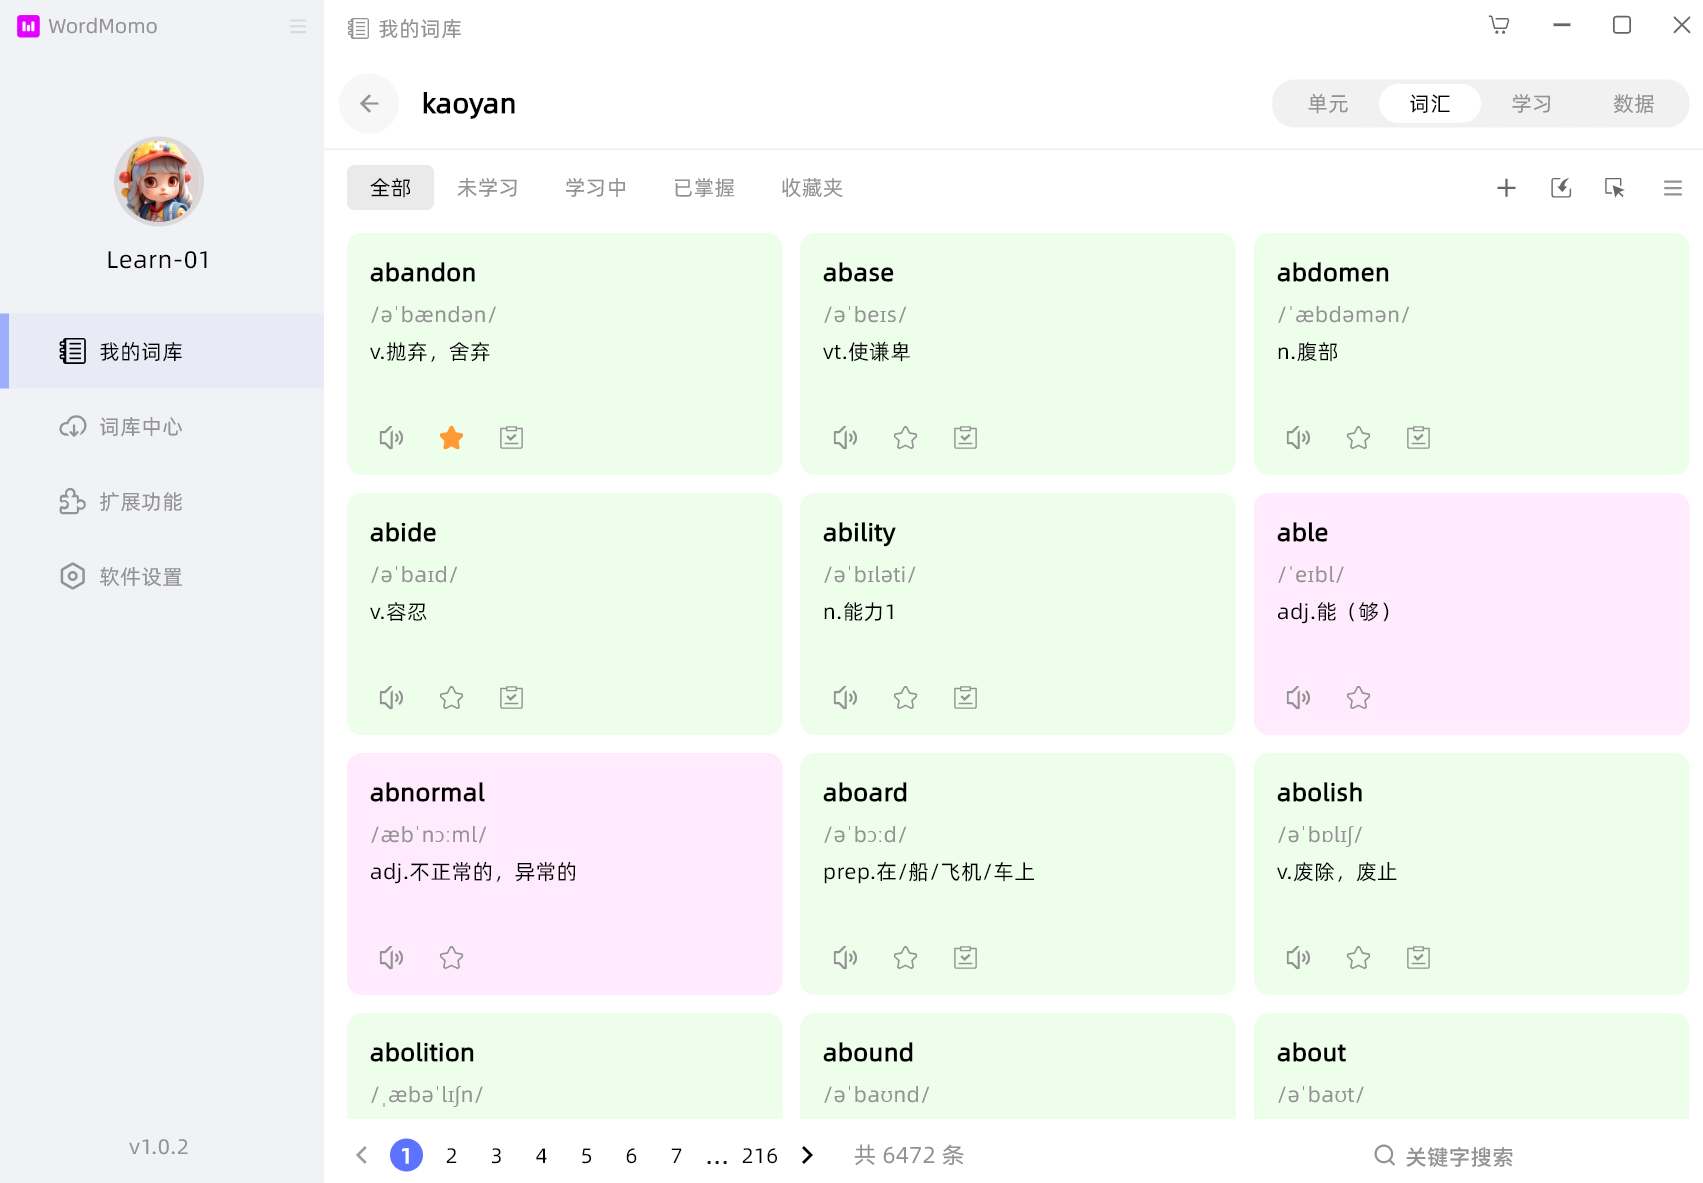
Task: Play audio for the word aboard
Action: pyautogui.click(x=845, y=958)
